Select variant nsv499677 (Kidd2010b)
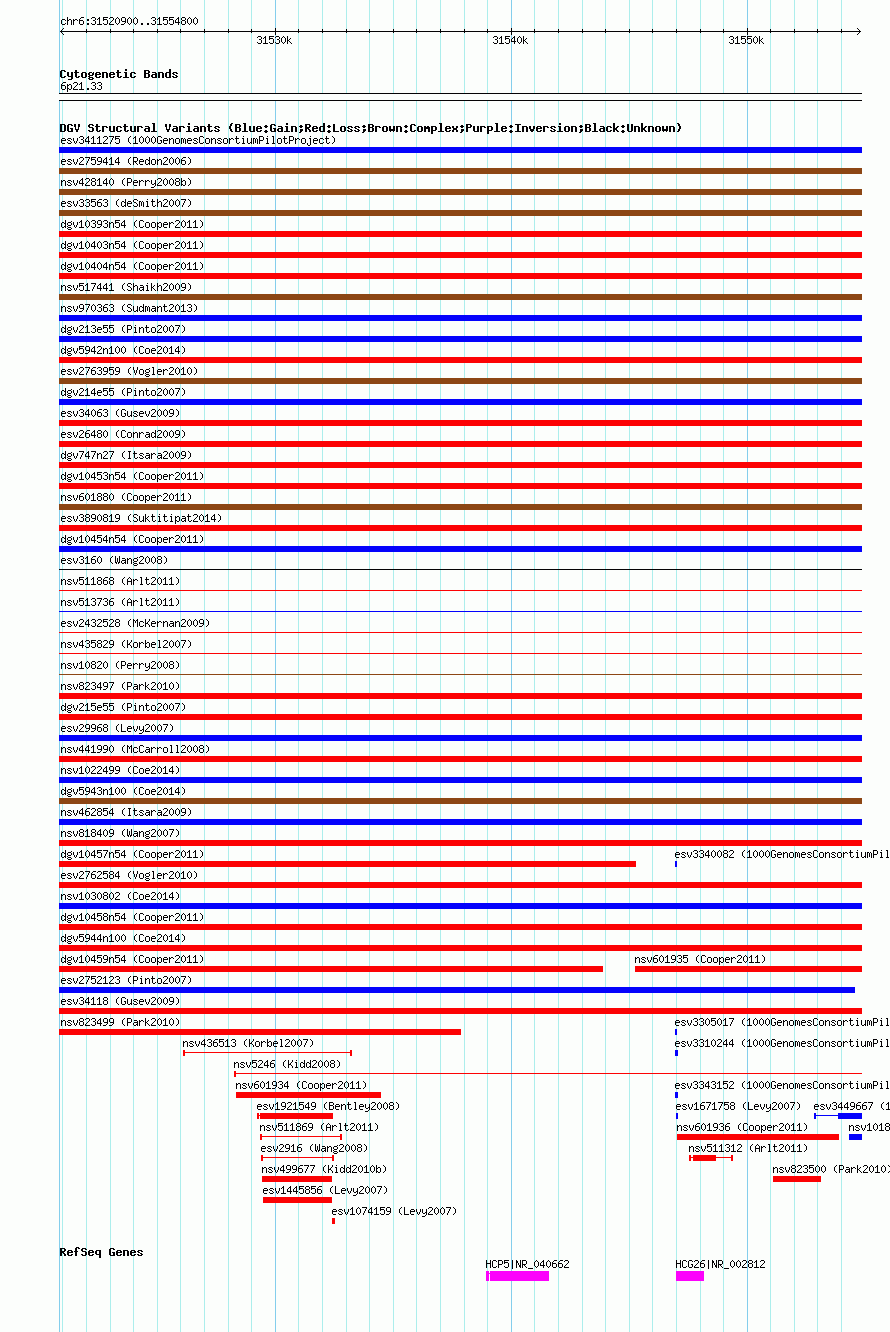890x1332 pixels. [x=324, y=1169]
